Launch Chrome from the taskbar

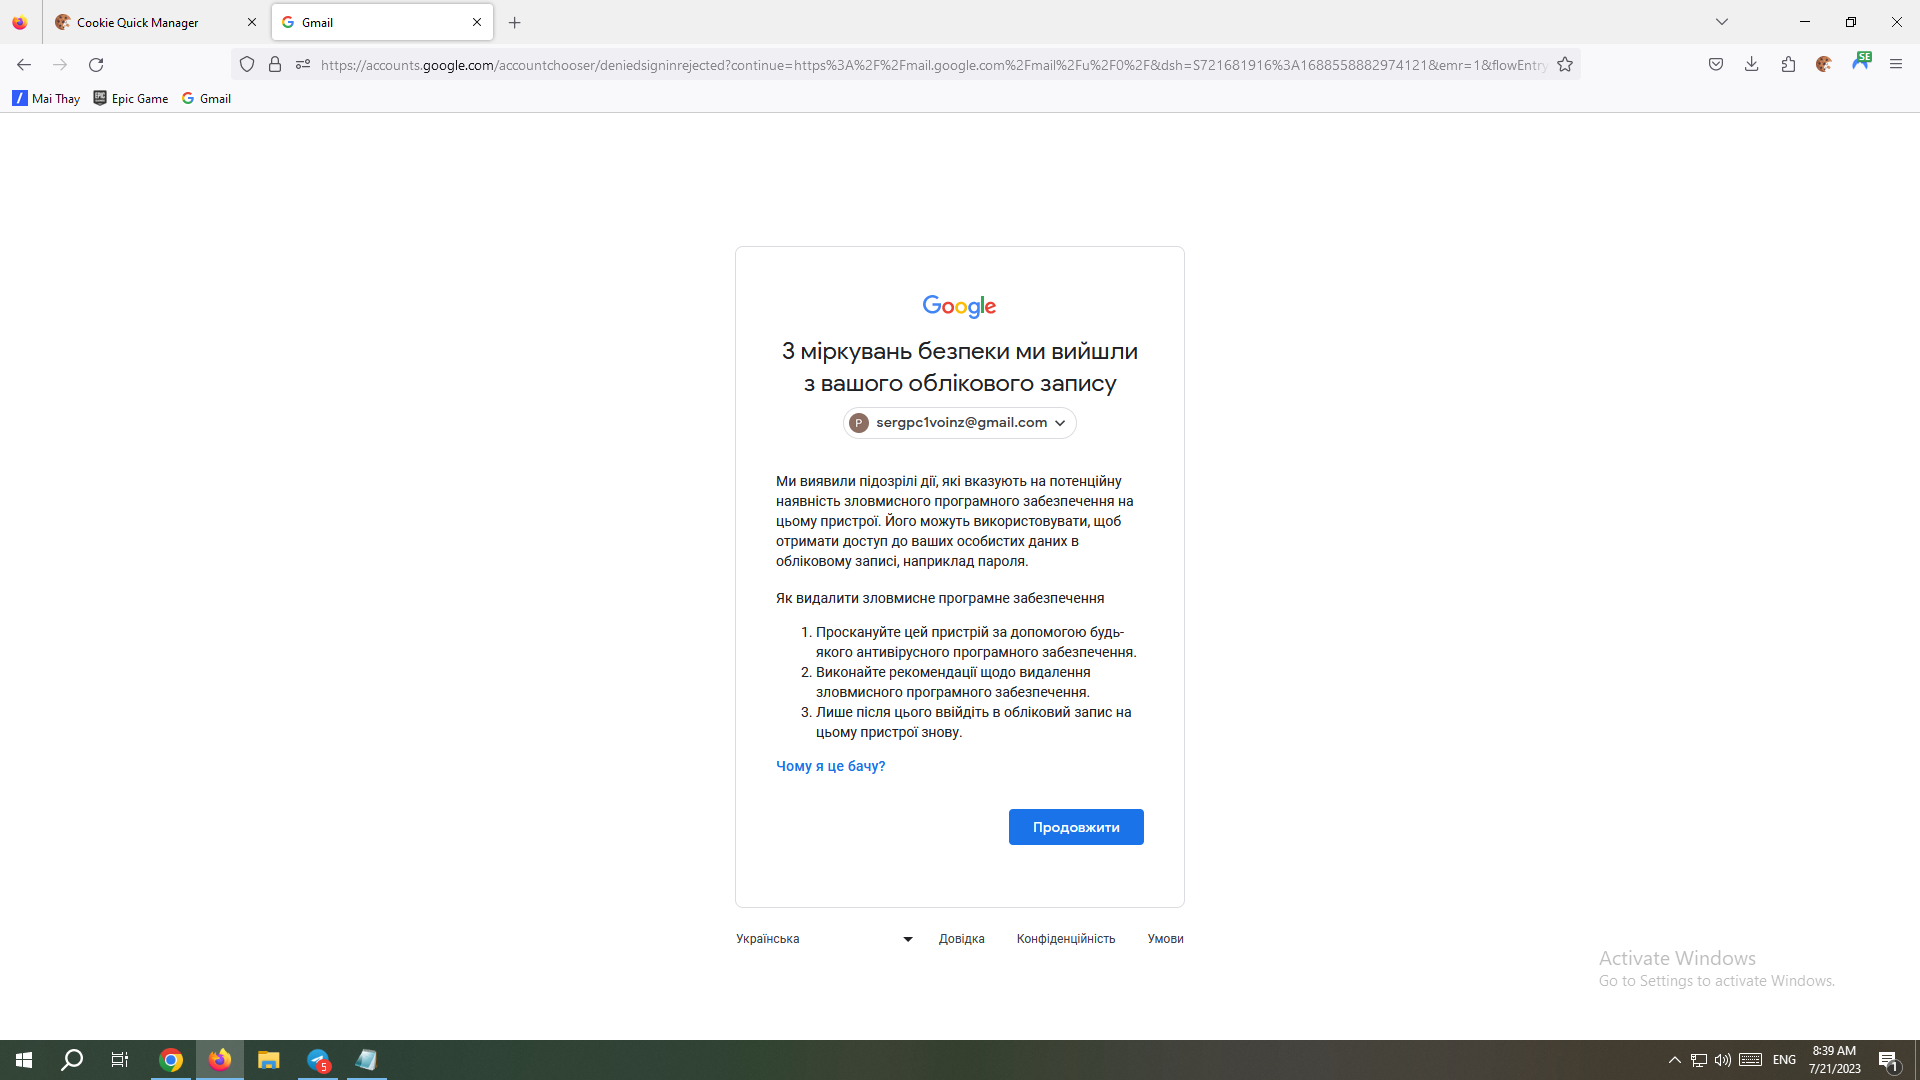(x=171, y=1060)
